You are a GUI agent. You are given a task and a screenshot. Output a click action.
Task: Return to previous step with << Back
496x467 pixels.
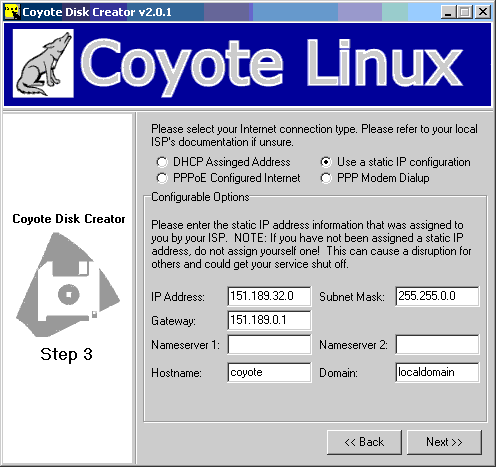364,442
